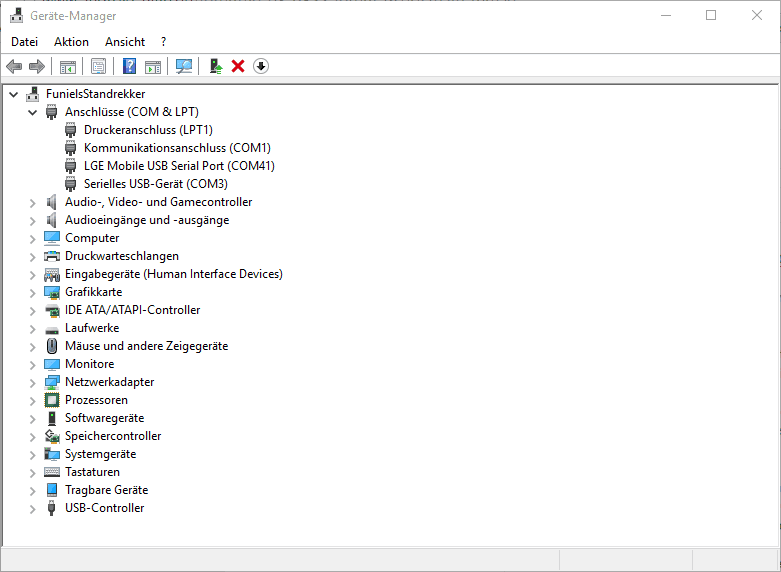Select Kommunikationsanschluss (COM1)
781x572 pixels.
coord(177,147)
